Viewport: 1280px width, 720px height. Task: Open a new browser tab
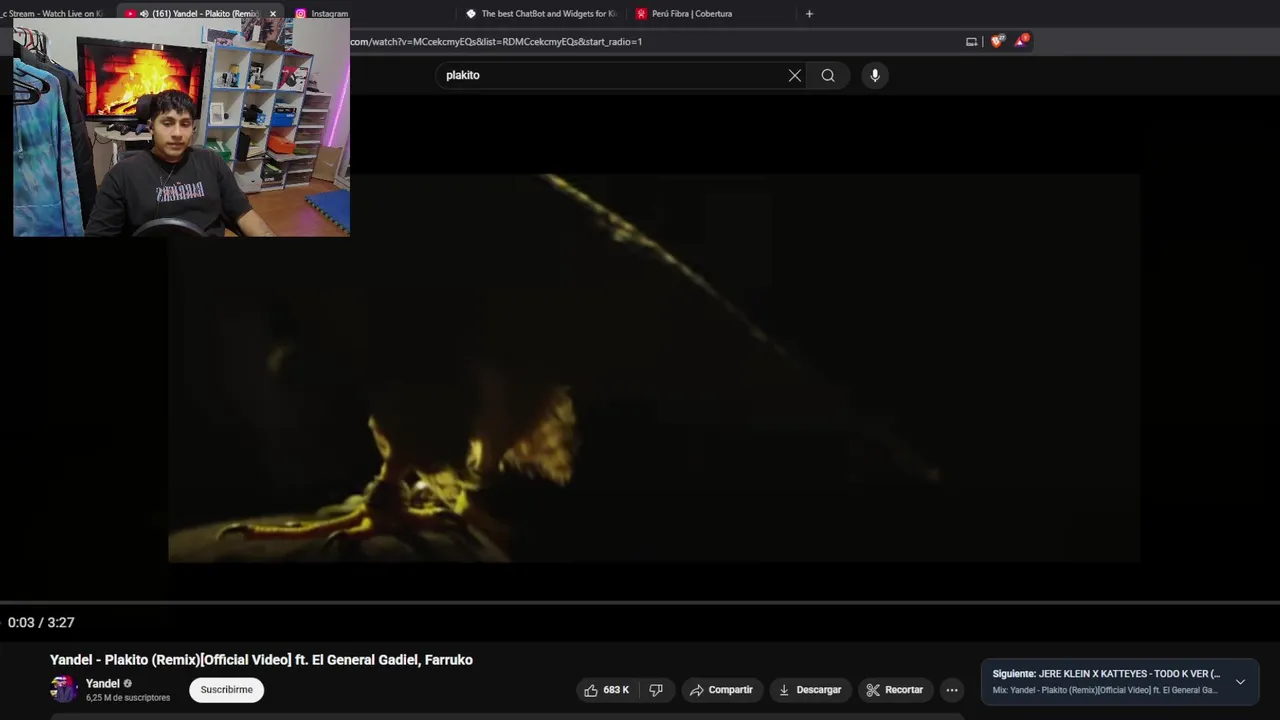[x=809, y=14]
